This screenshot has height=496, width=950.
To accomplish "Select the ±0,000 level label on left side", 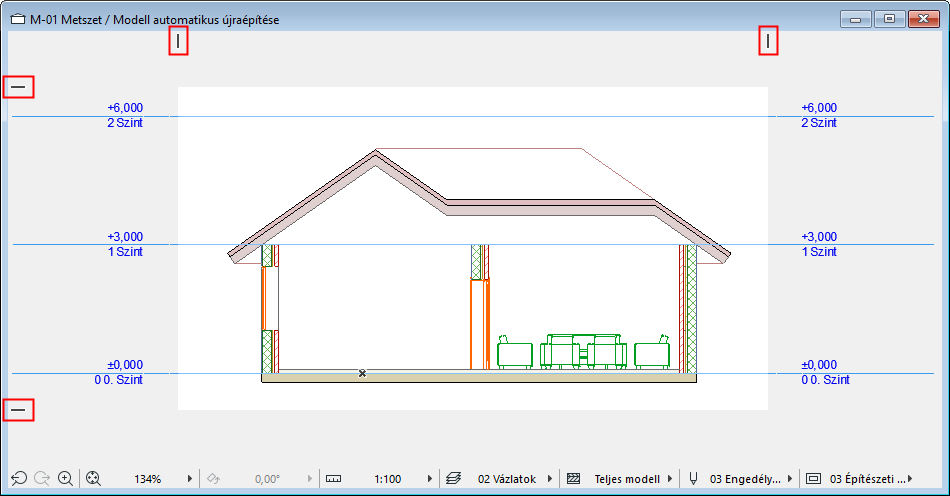I will click(x=125, y=365).
